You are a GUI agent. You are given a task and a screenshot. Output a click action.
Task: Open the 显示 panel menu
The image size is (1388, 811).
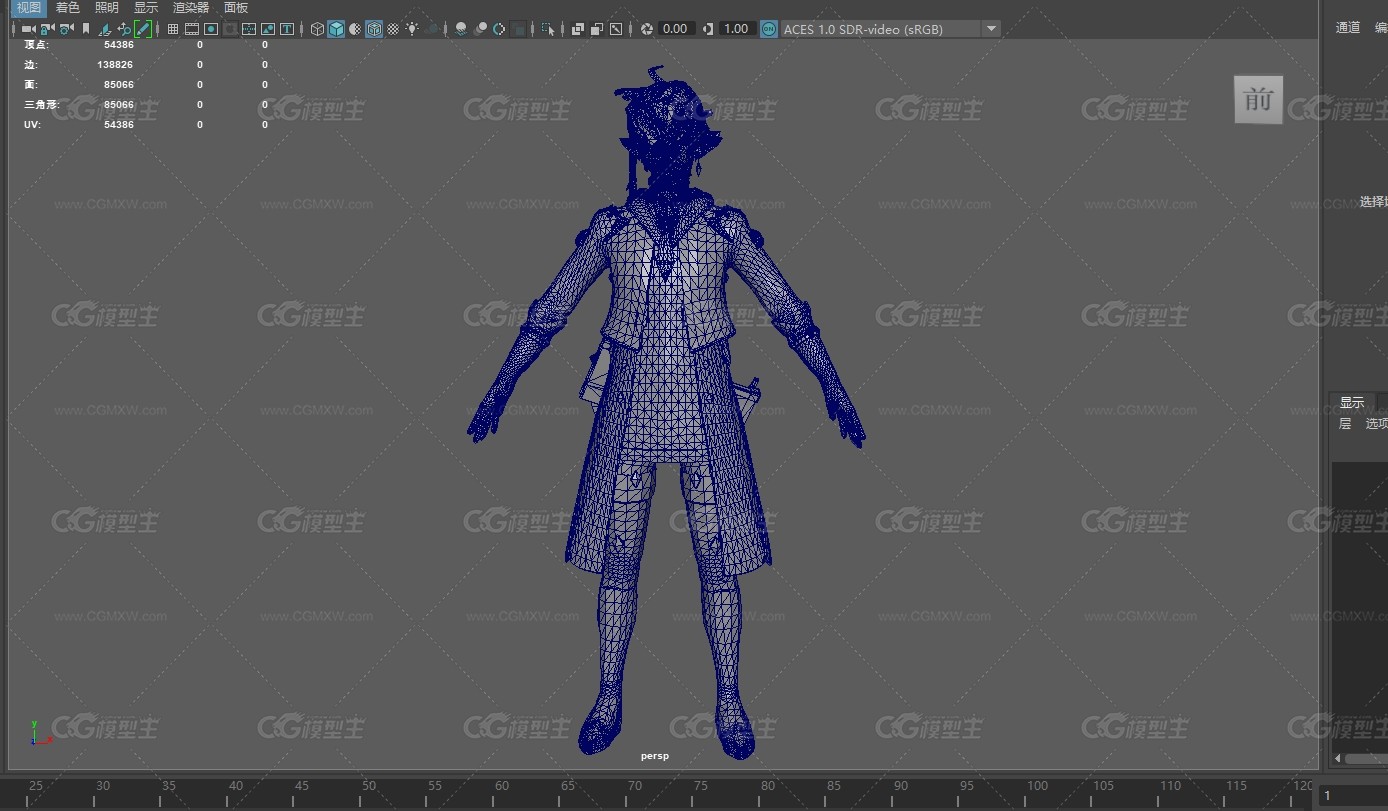click(x=146, y=8)
